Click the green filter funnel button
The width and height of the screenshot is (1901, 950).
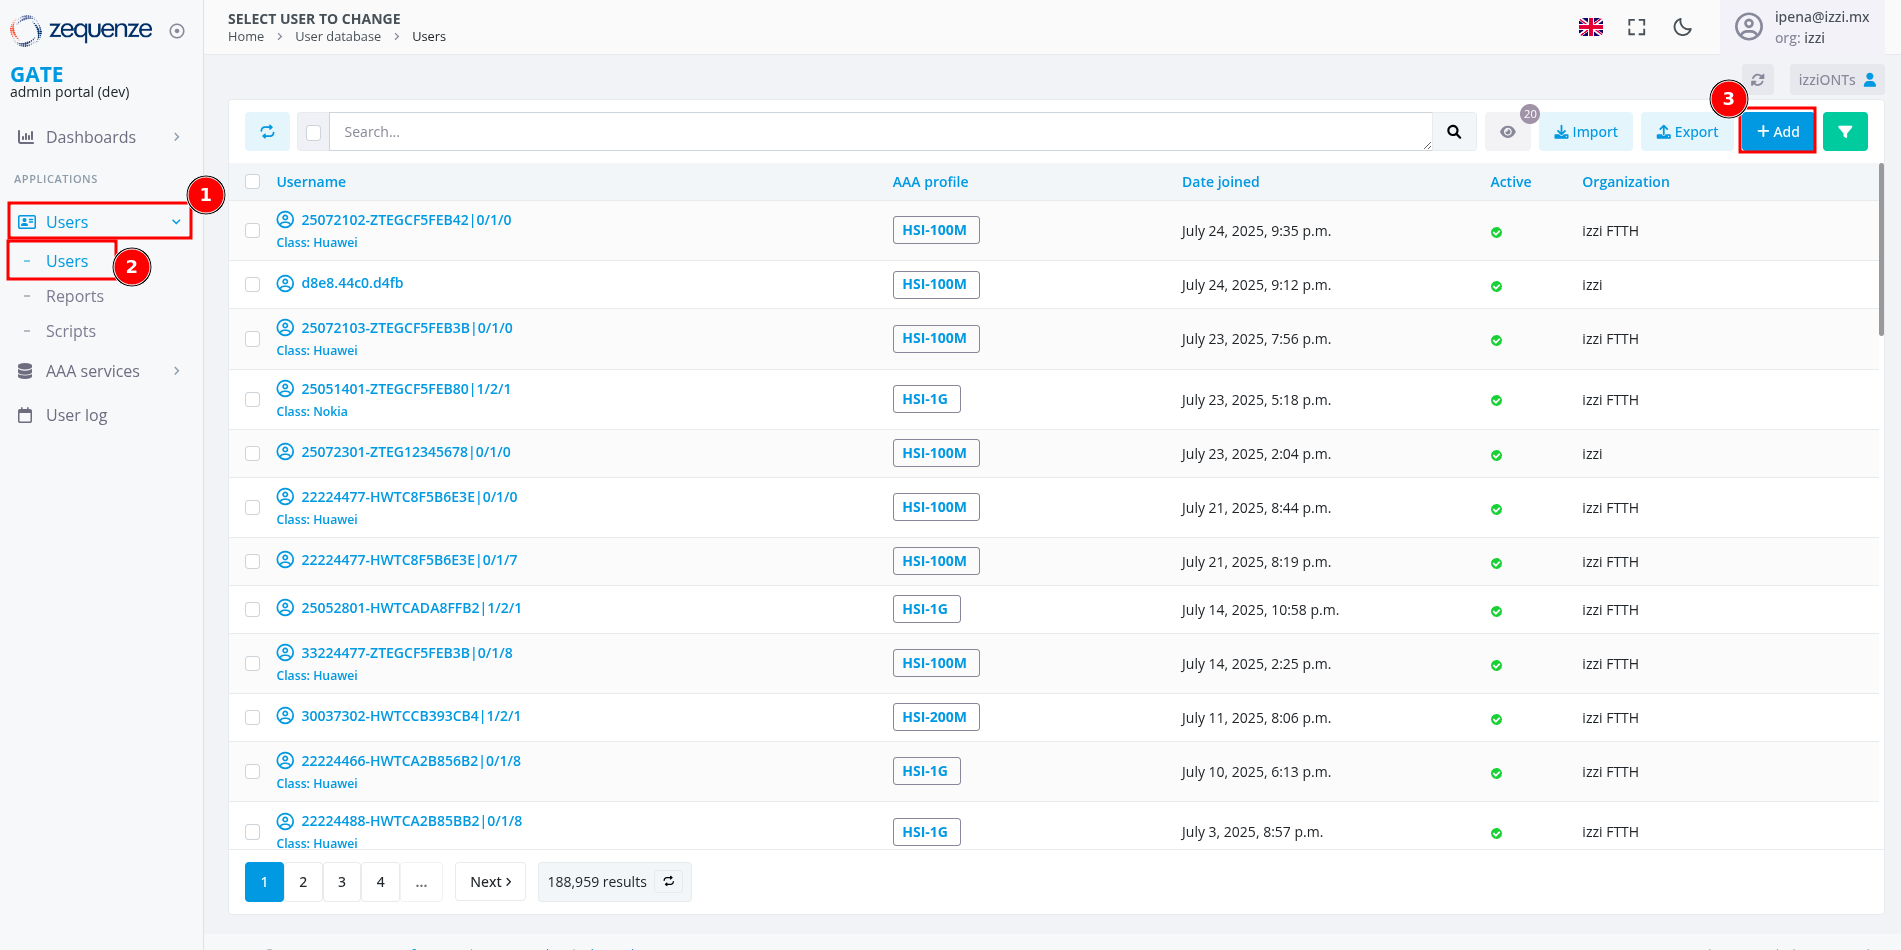[x=1844, y=132]
